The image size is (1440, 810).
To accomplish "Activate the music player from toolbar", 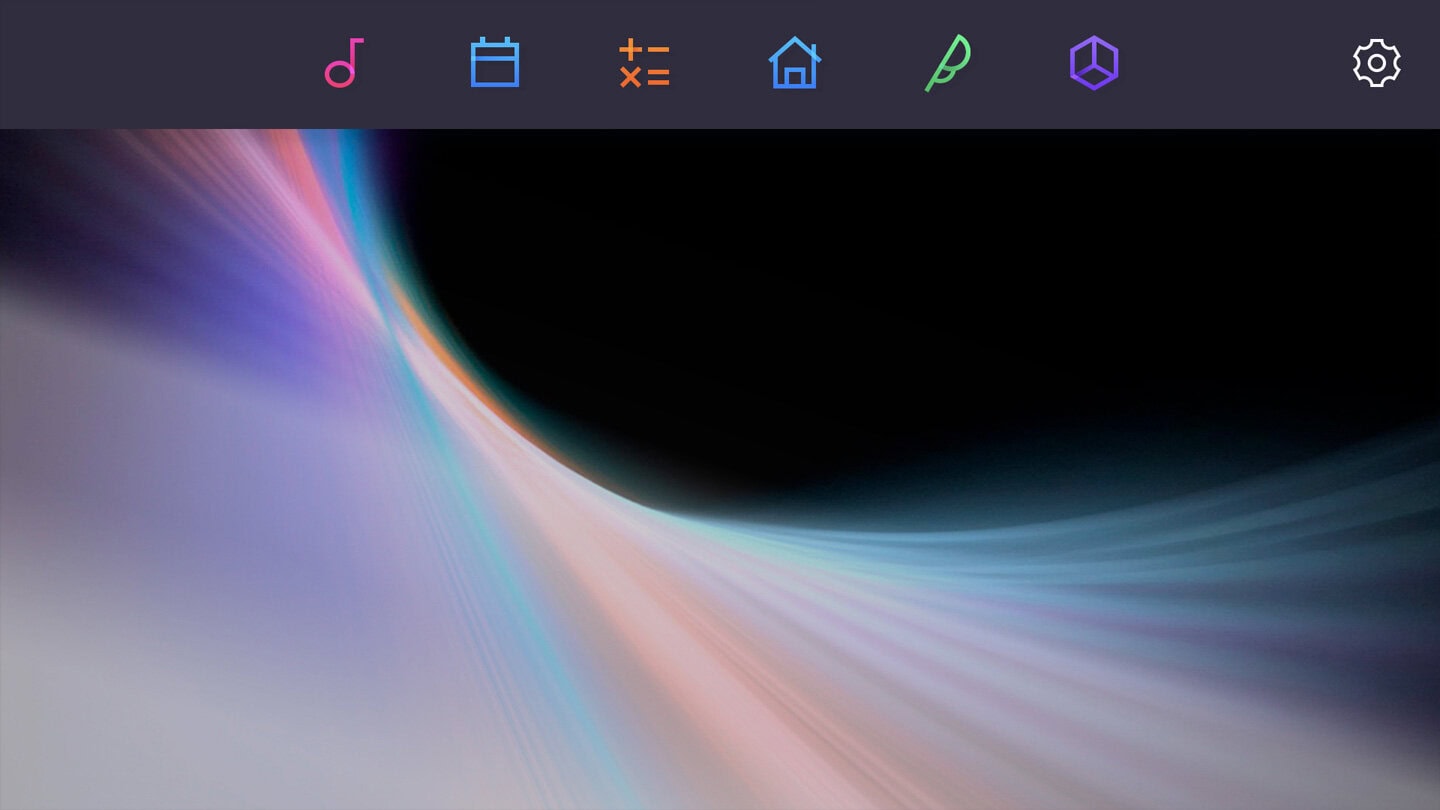I will point(343,63).
